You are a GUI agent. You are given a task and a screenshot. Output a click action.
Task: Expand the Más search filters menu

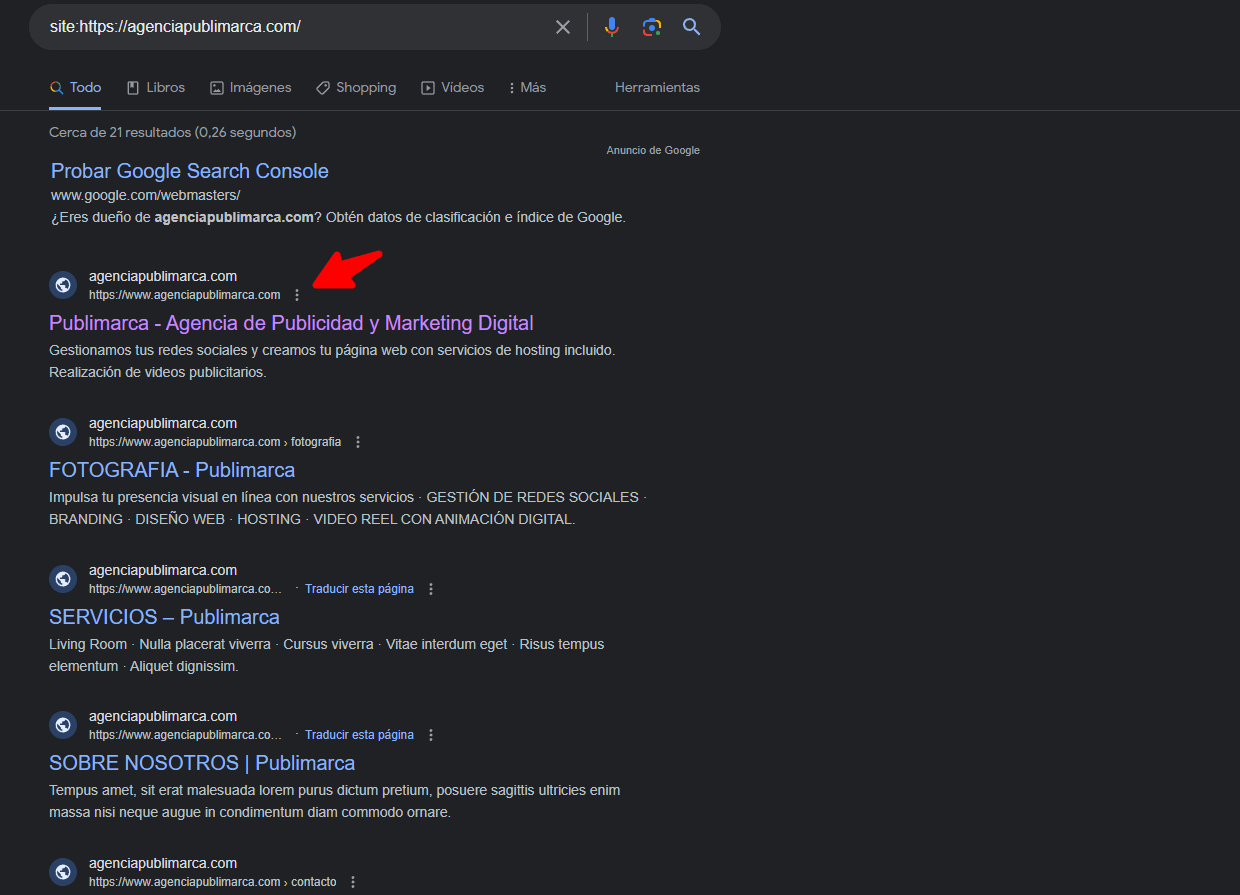pyautogui.click(x=527, y=88)
